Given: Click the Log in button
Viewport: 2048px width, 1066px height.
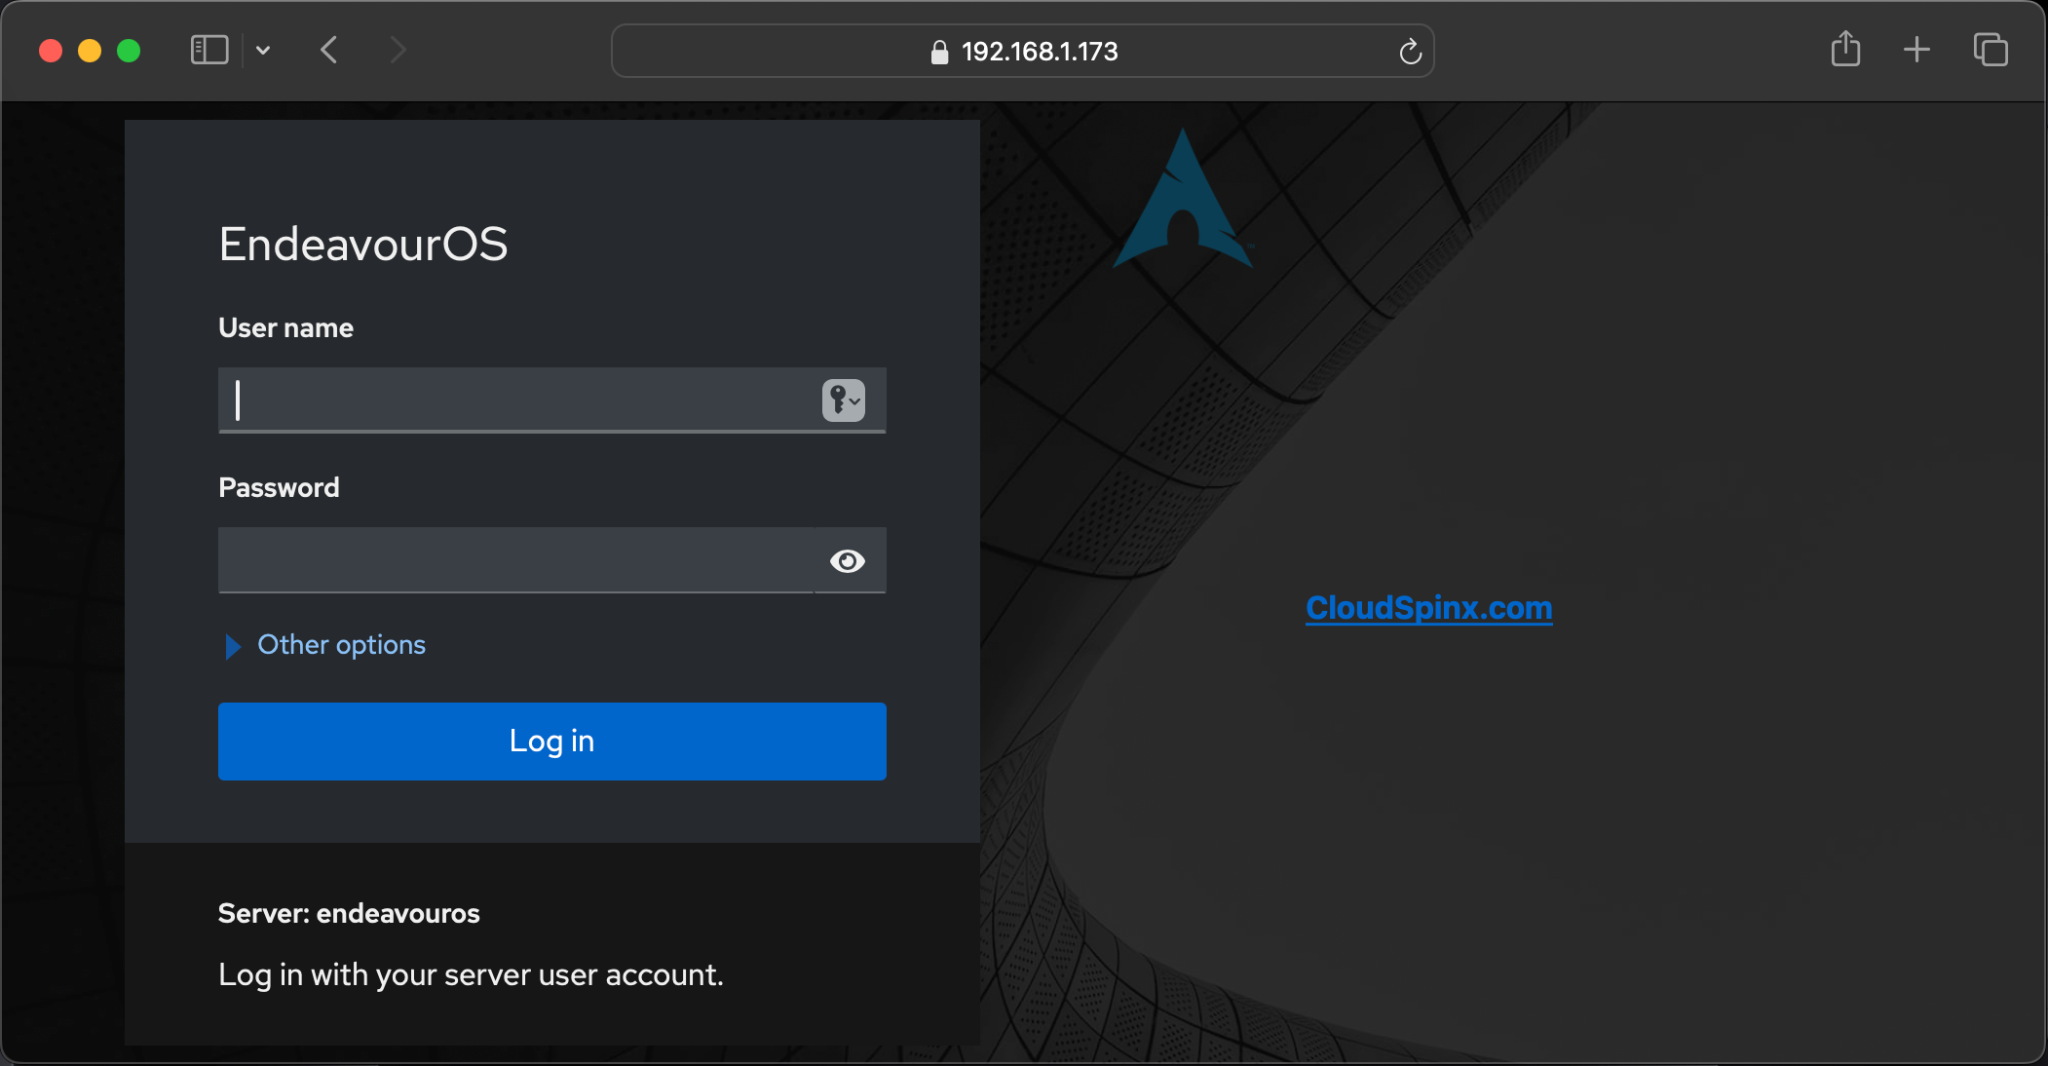Looking at the screenshot, I should (551, 741).
